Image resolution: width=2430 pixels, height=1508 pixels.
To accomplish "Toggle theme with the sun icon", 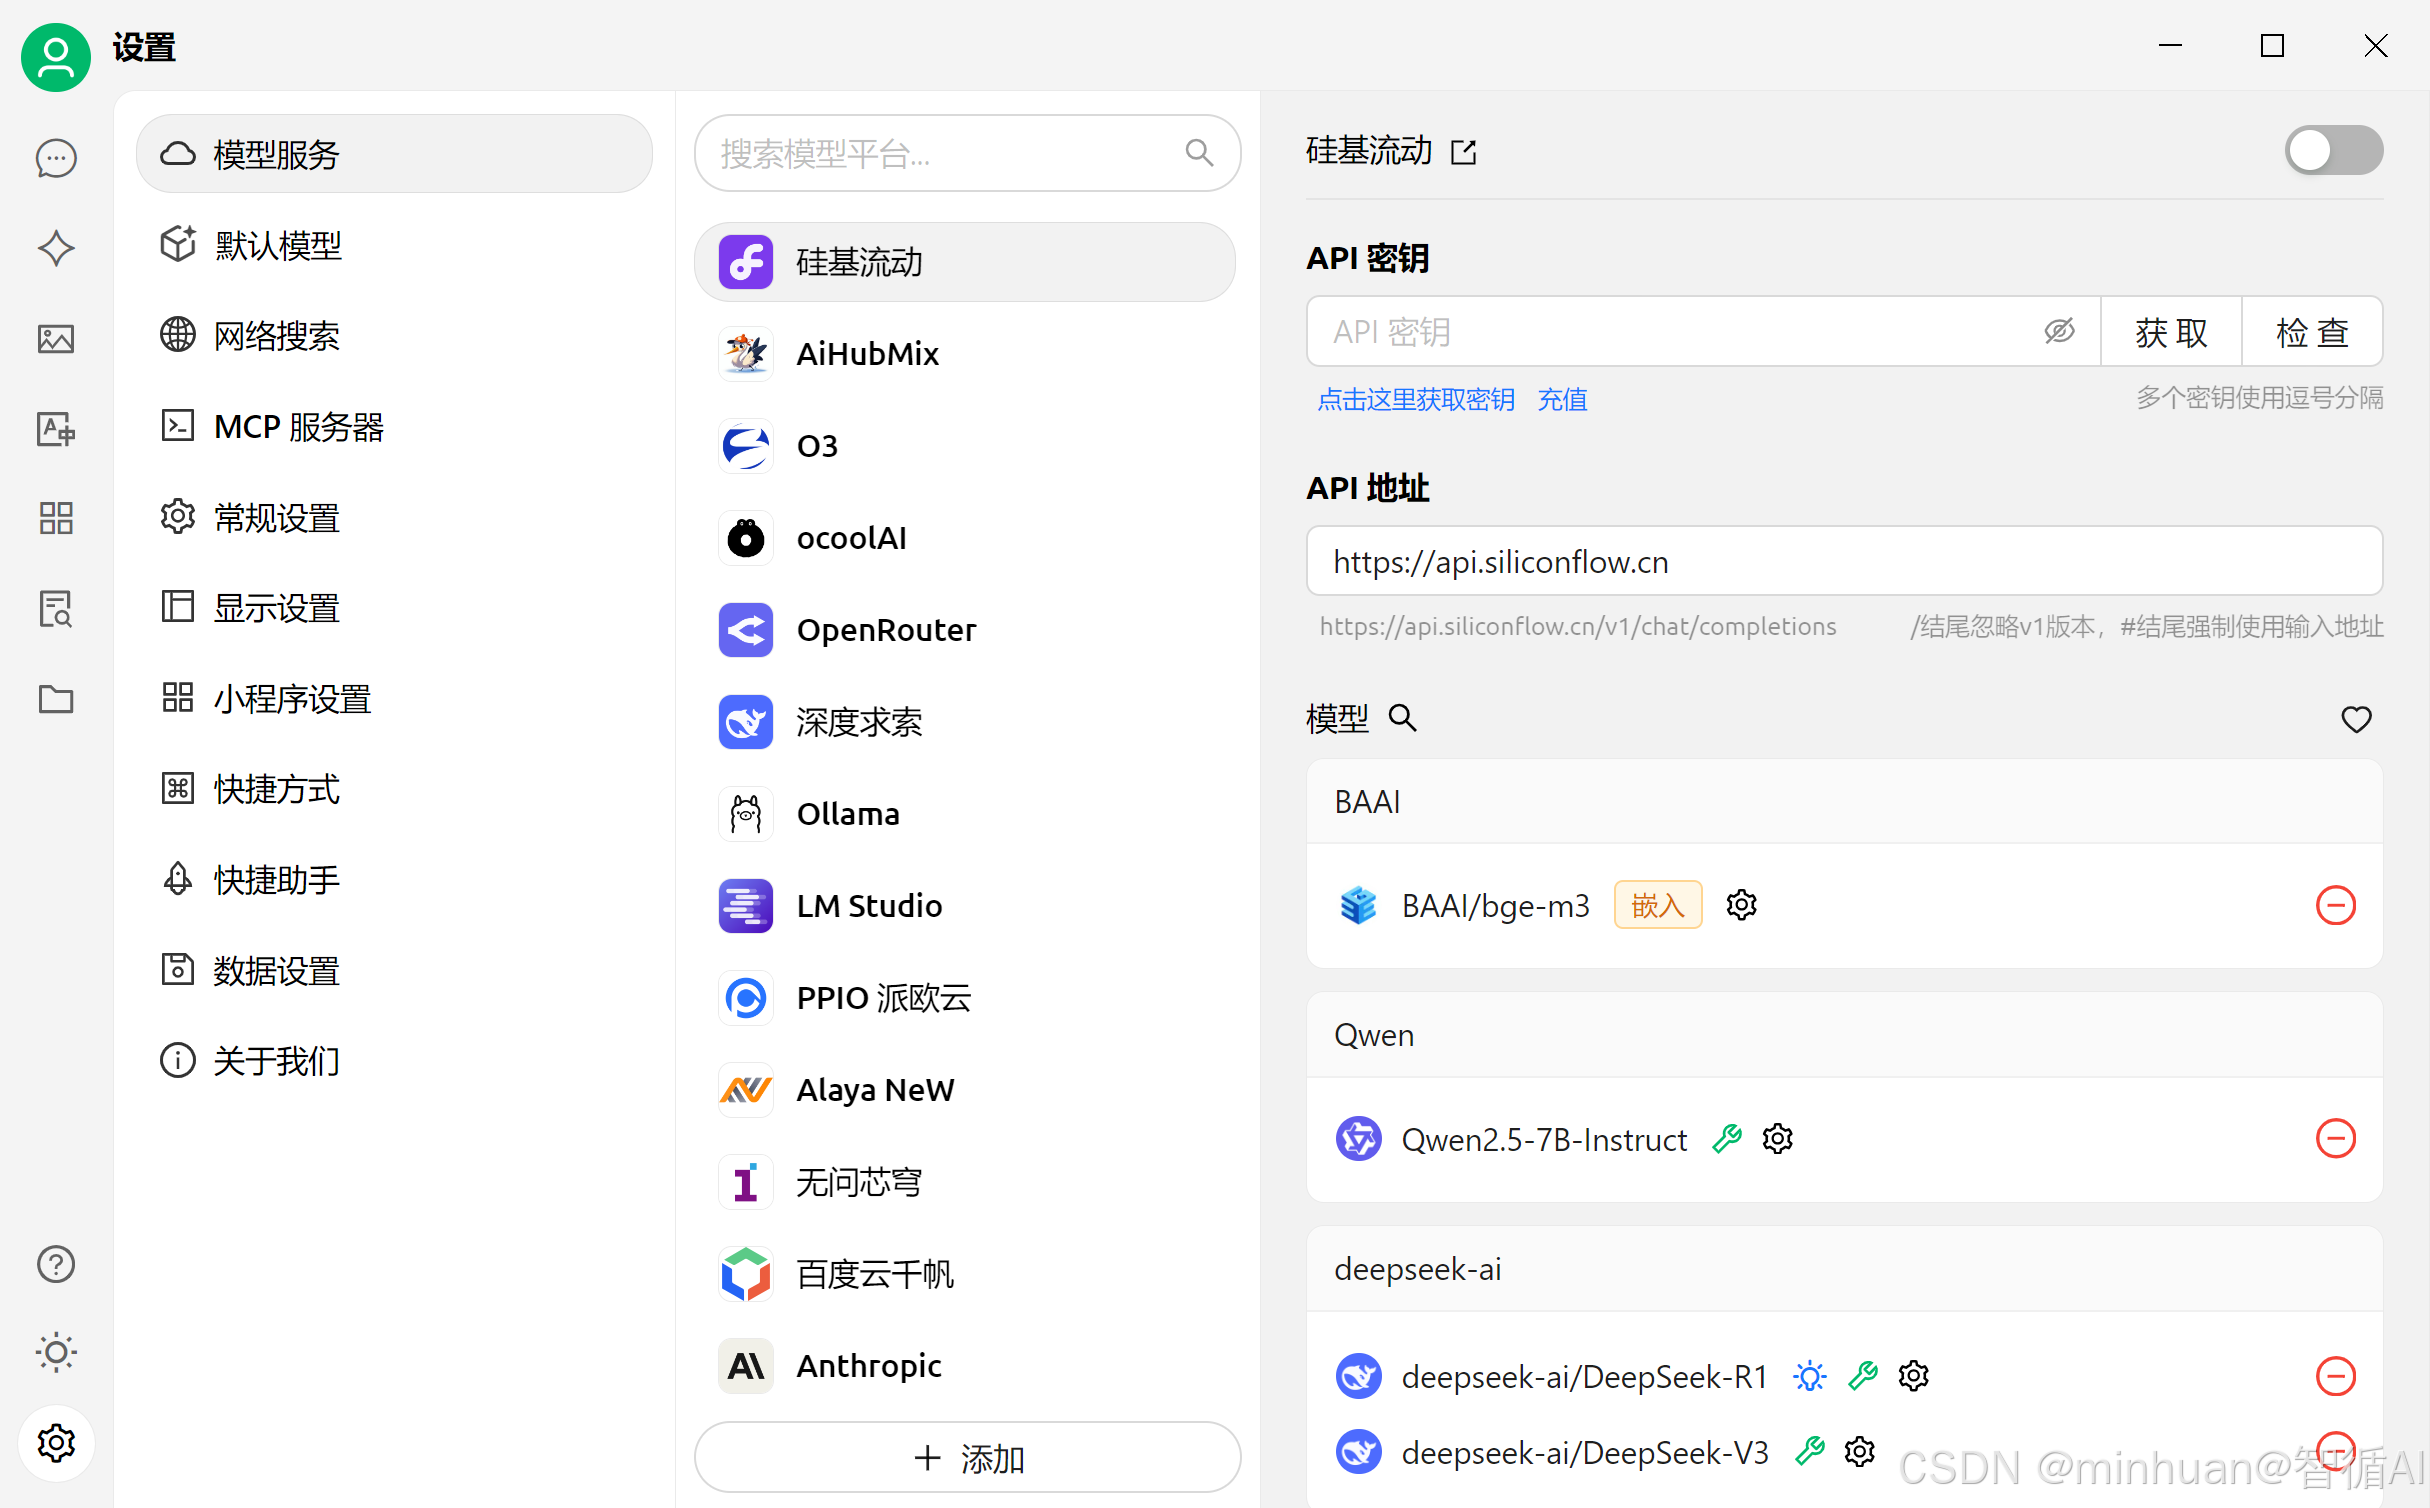I will click(x=56, y=1352).
